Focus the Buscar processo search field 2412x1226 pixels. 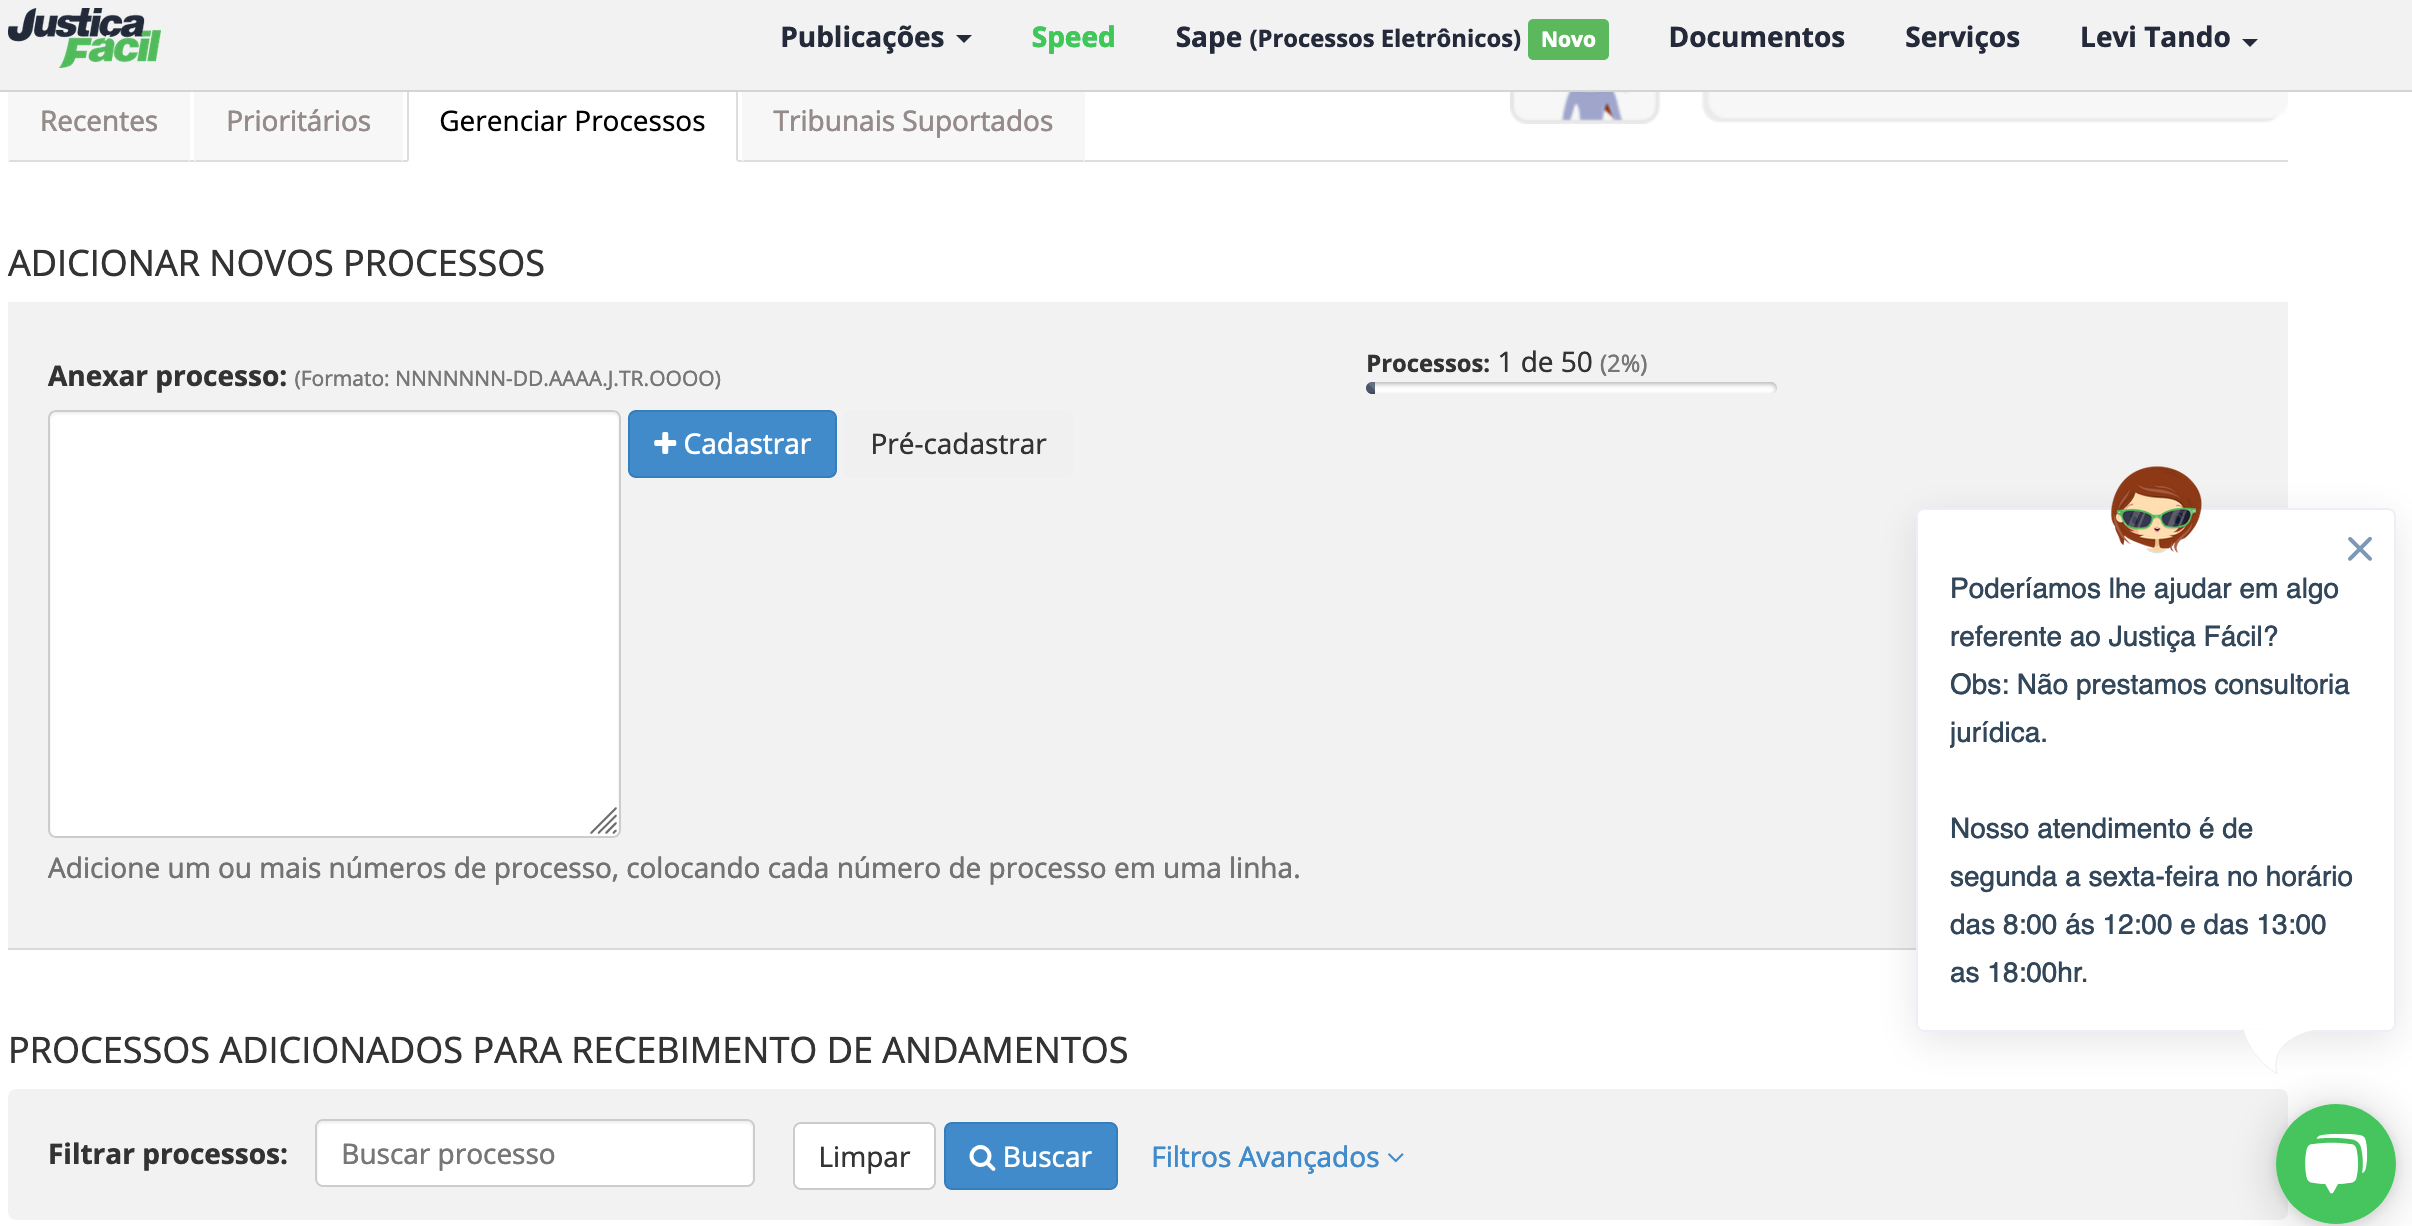[534, 1154]
